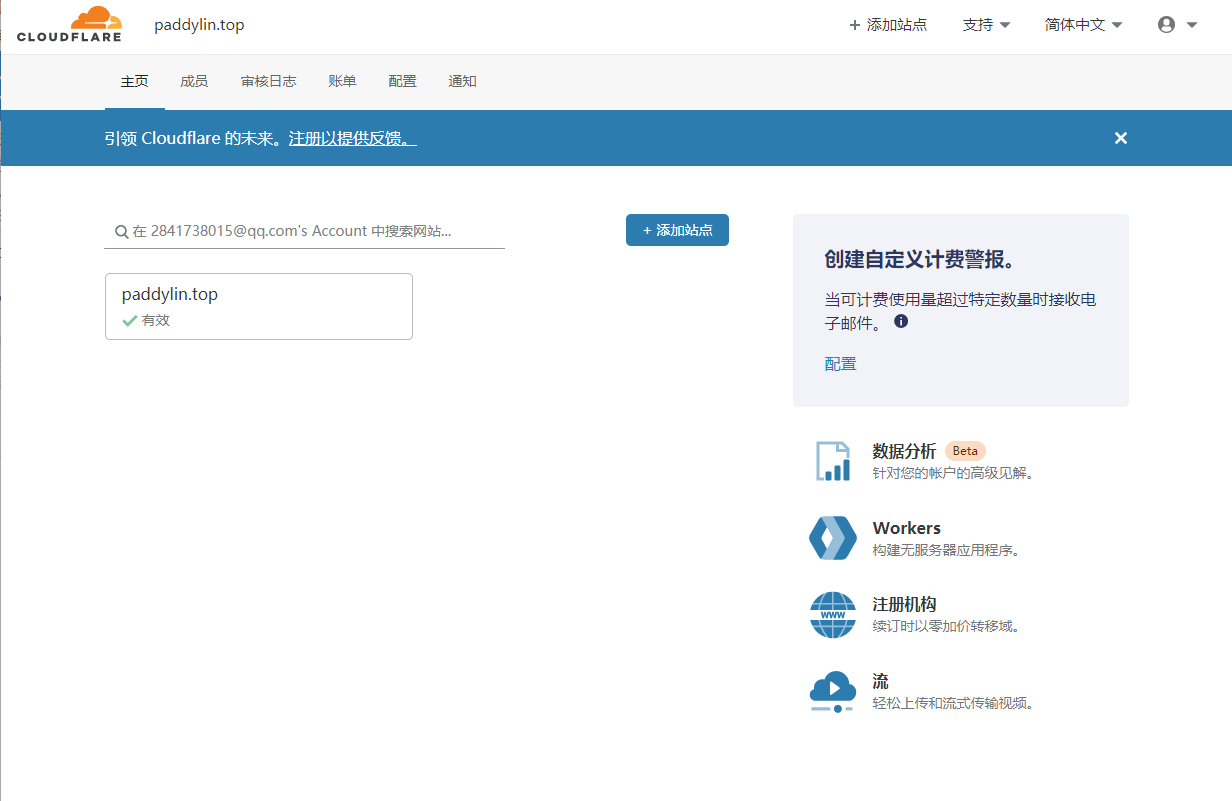Open the 通知 tab
The height and width of the screenshot is (801, 1232).
click(x=463, y=81)
